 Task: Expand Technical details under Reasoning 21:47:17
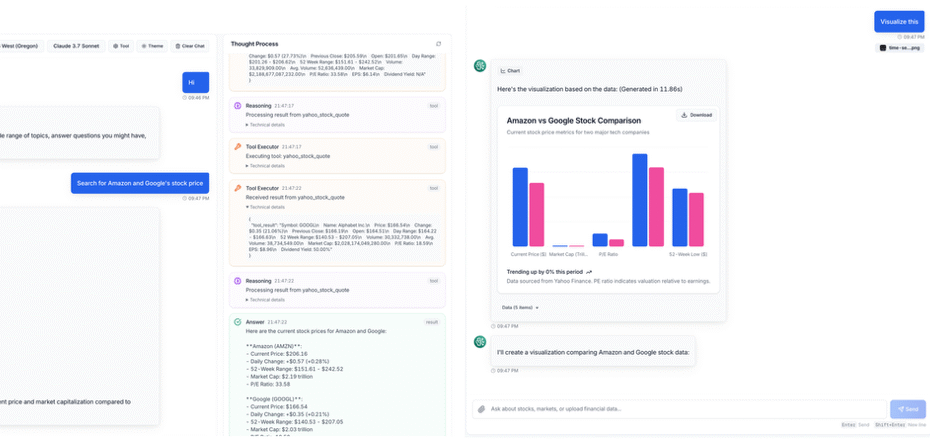[x=265, y=125]
